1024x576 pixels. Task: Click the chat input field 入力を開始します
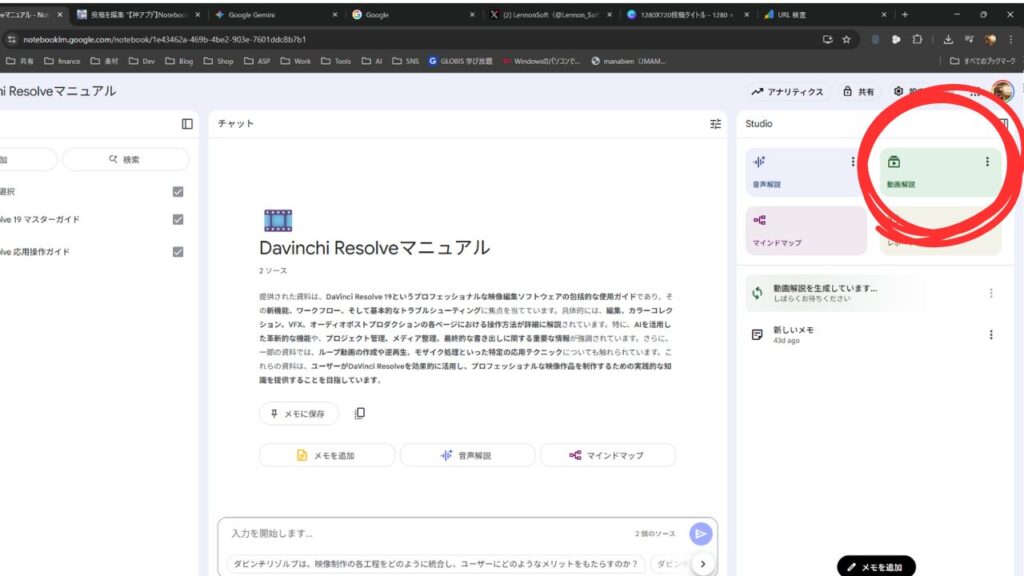pos(428,534)
